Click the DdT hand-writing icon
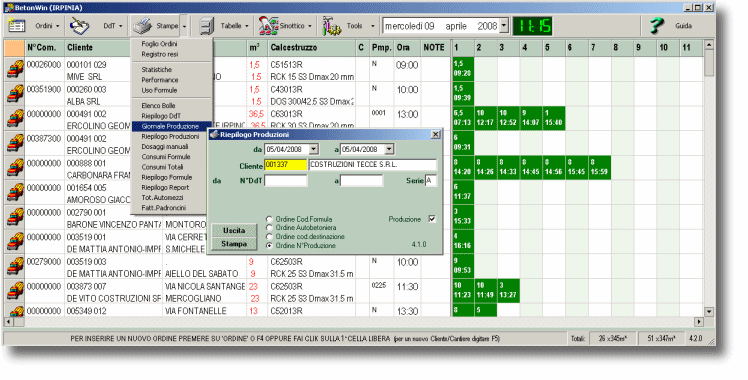 point(79,26)
